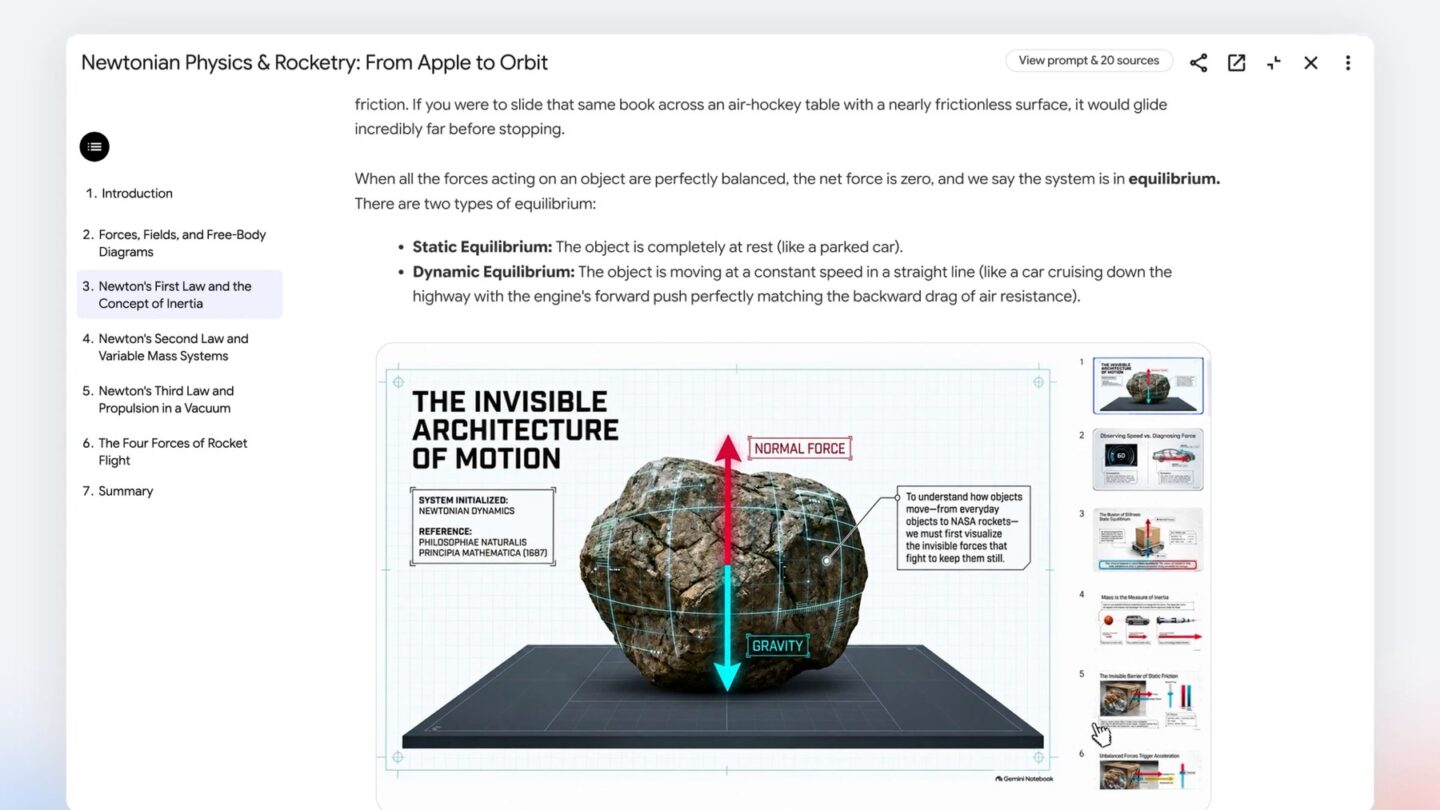Choose slide 3 thumbnail, Illusion of Stillness

coord(1148,540)
